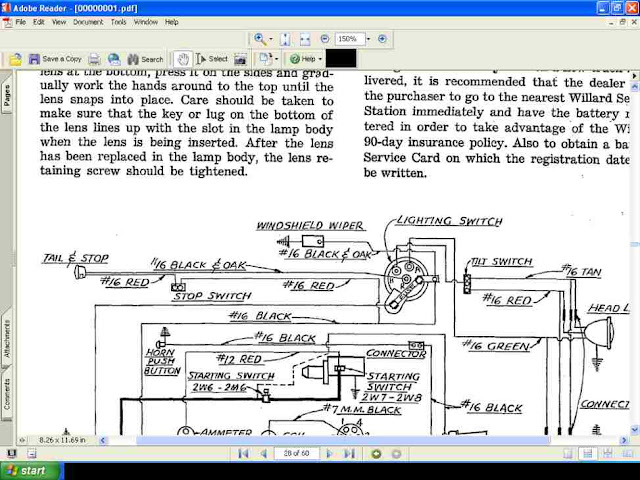Screen dimensions: 640x480
Task: Open the Edit menu
Action: pyautogui.click(x=39, y=22)
